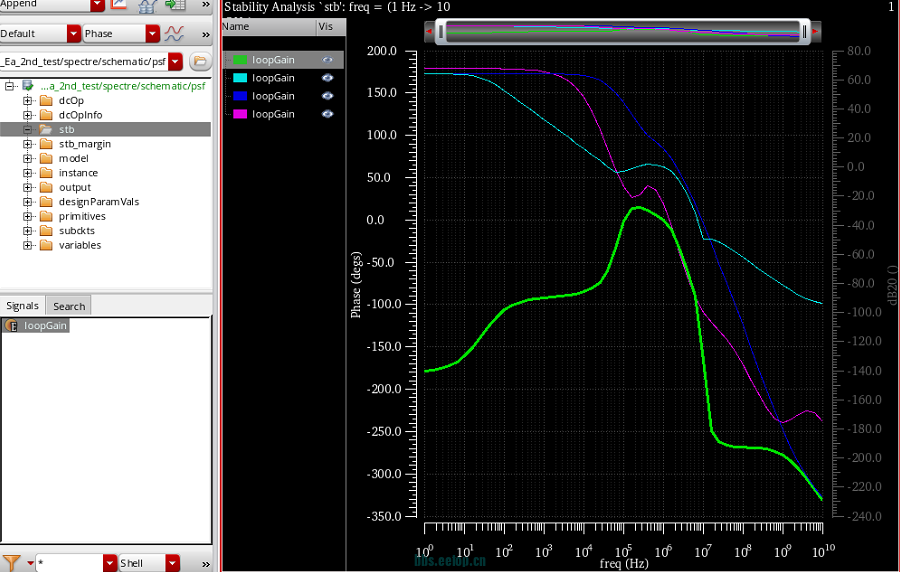
Task: Toggle visibility of green loopGain trace
Action: pos(327,60)
